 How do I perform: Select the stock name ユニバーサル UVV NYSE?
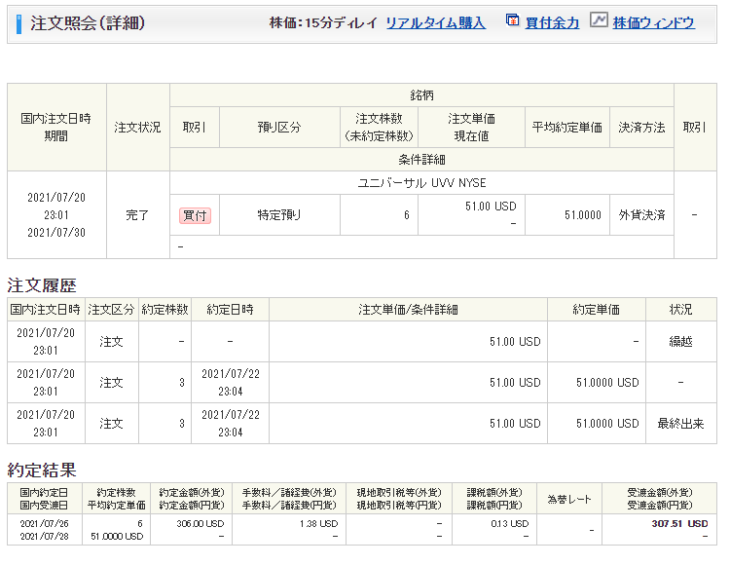[x=421, y=183]
